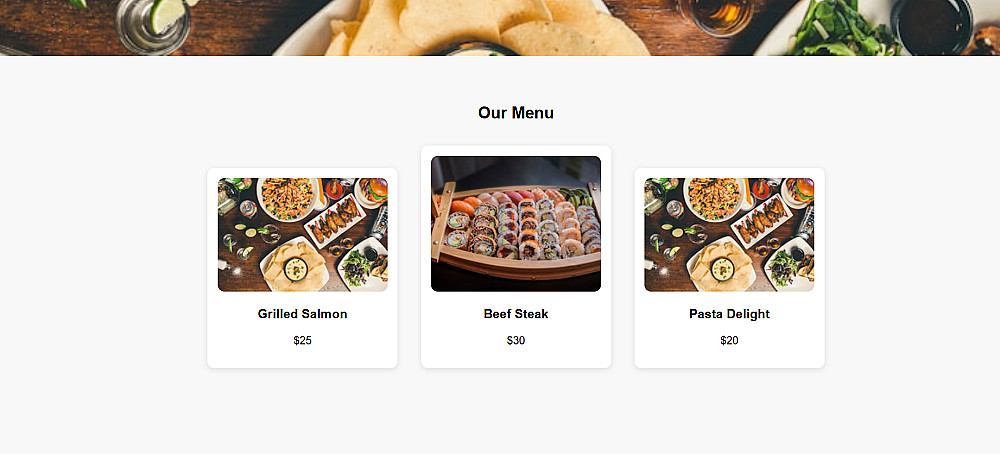The image size is (1000, 454).
Task: Click white space below $30 in steak card
Action: pos(516,358)
